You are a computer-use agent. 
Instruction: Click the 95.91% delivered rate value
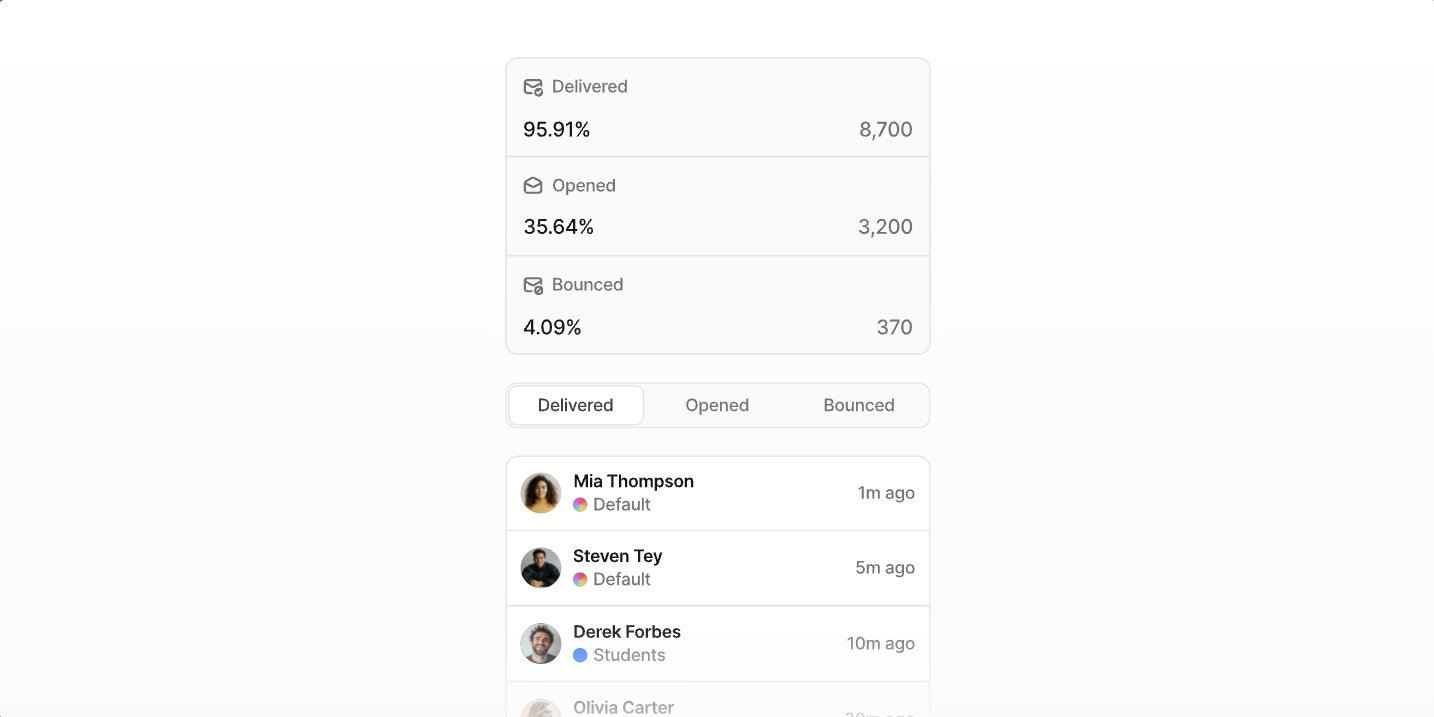557,129
